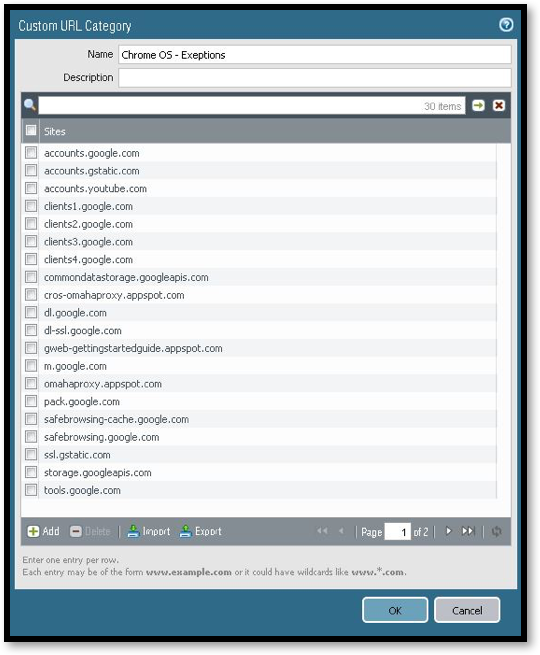Check accounts.google.com checkbox
This screenshot has width=540, height=655.
click(x=31, y=152)
